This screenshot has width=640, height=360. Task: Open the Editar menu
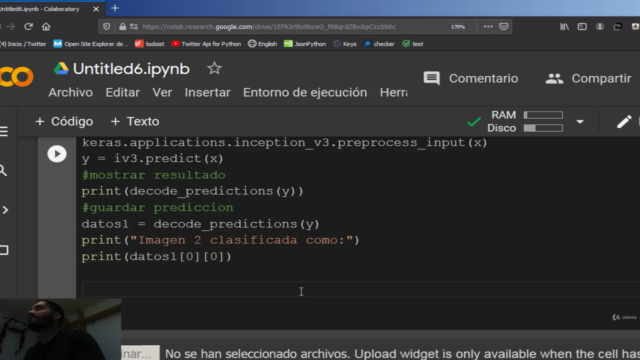(122, 93)
